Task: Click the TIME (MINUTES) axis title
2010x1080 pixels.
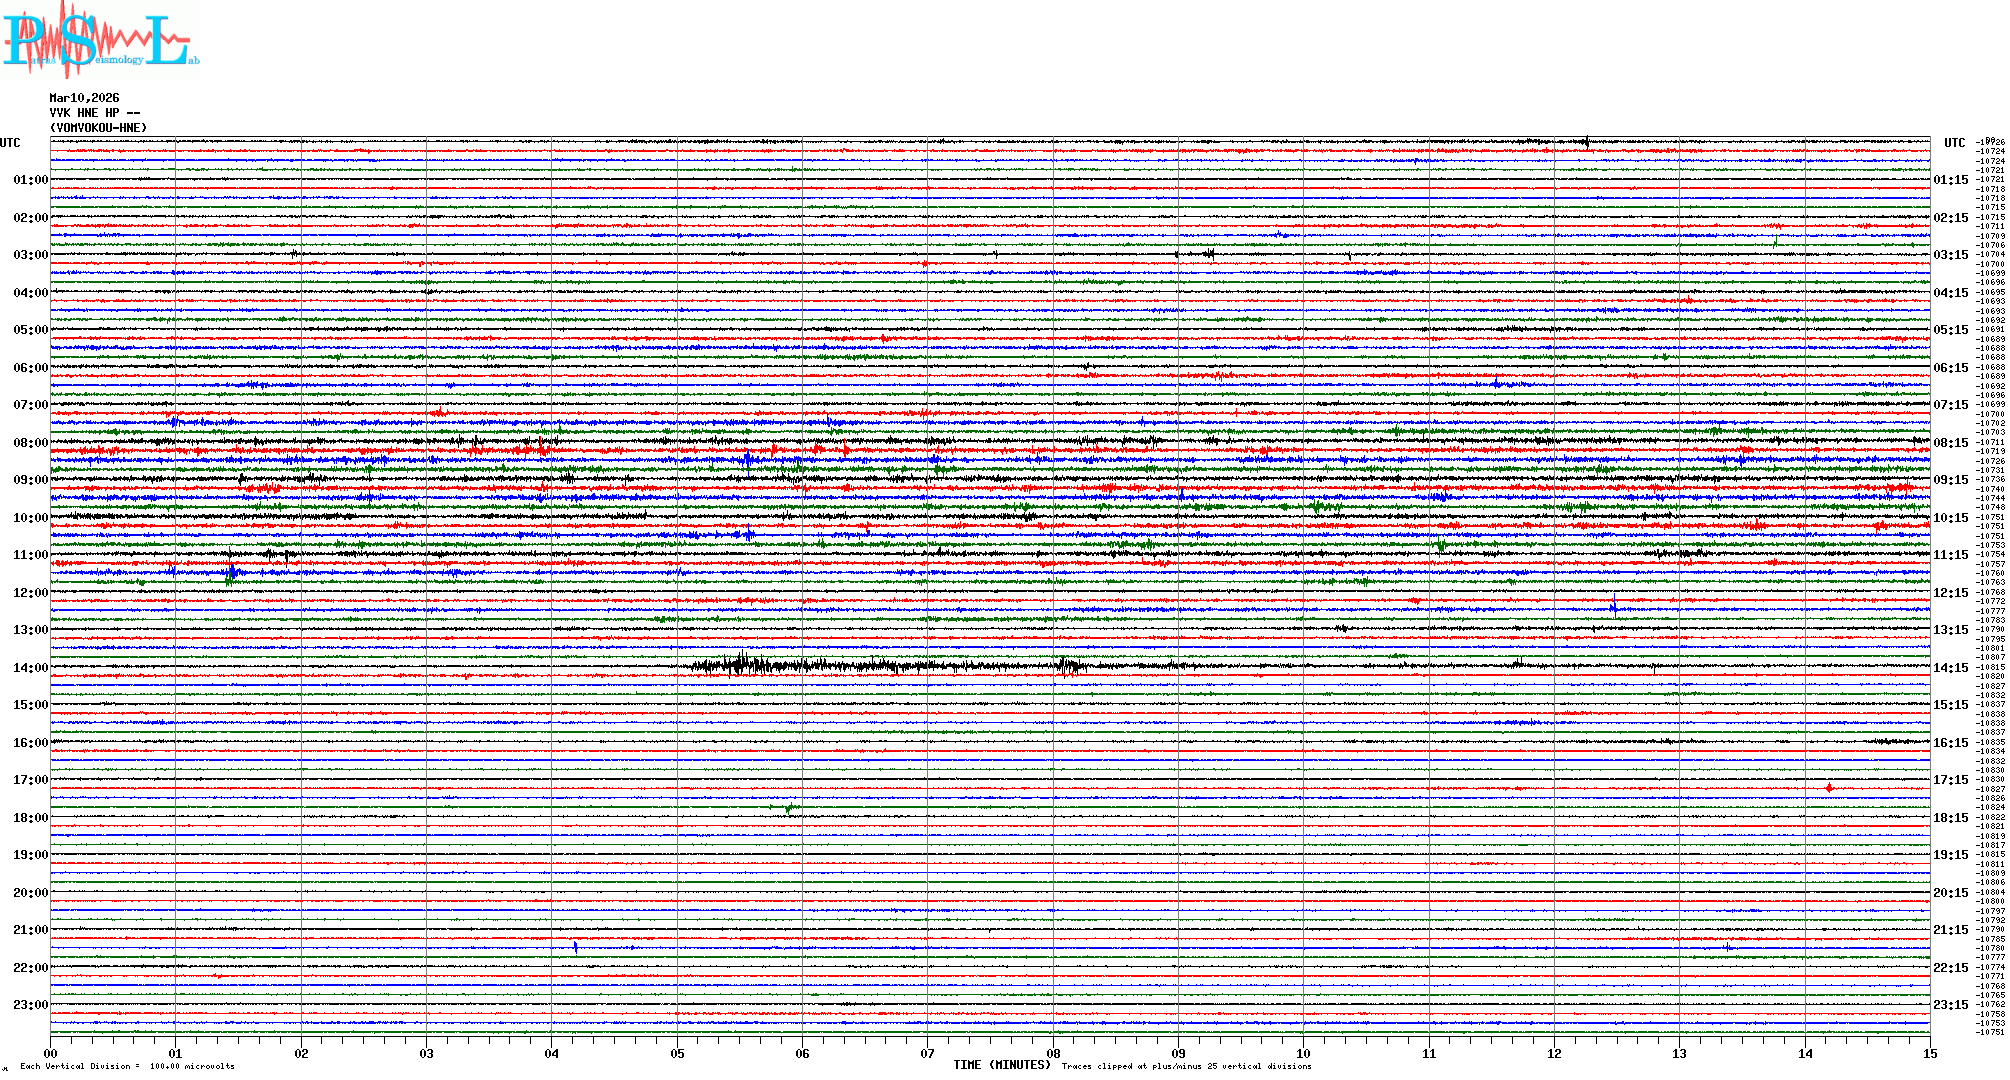Action: (1001, 1065)
